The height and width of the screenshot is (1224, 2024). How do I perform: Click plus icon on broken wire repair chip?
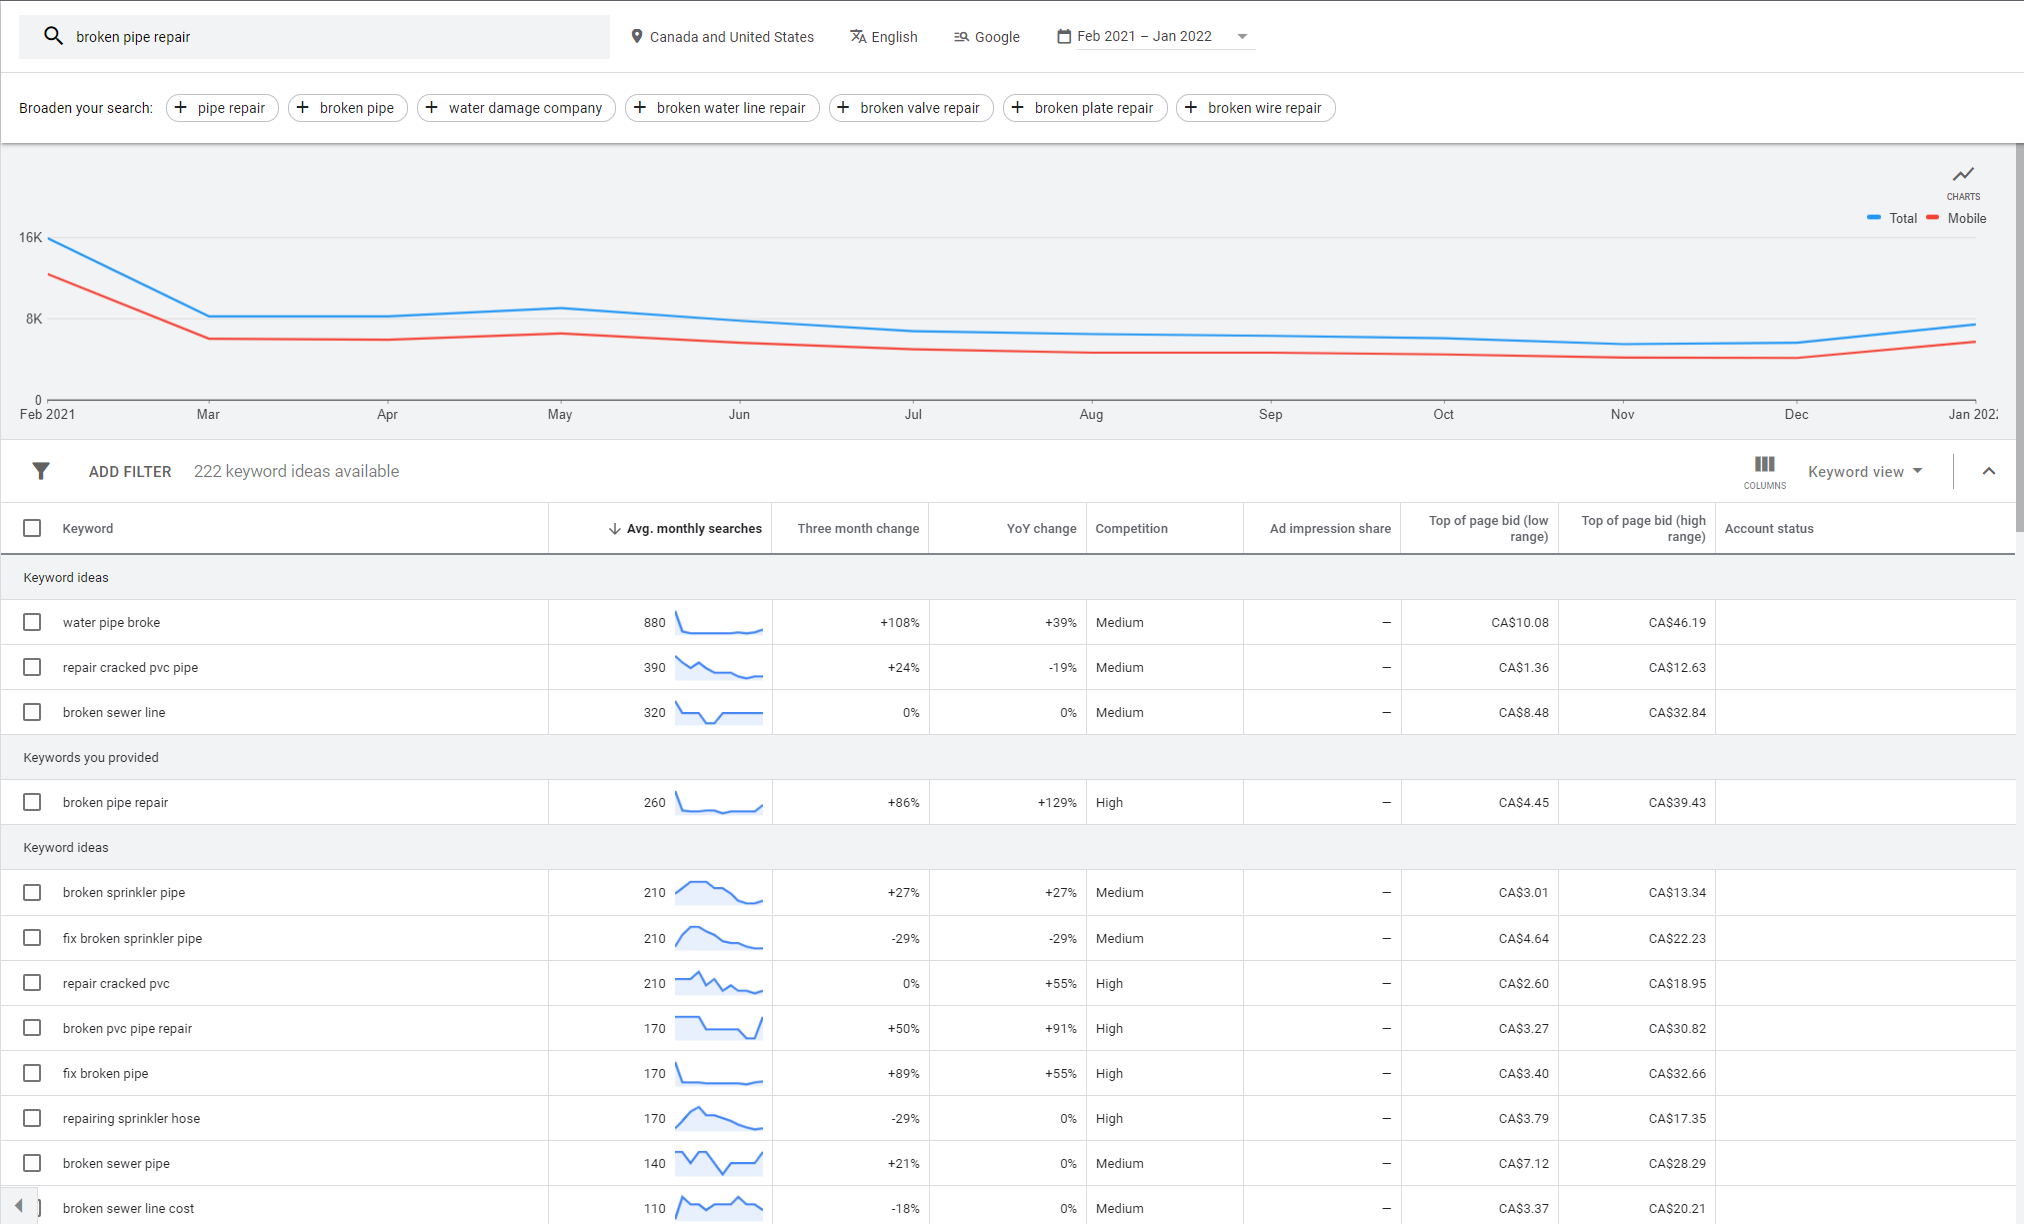click(1191, 107)
